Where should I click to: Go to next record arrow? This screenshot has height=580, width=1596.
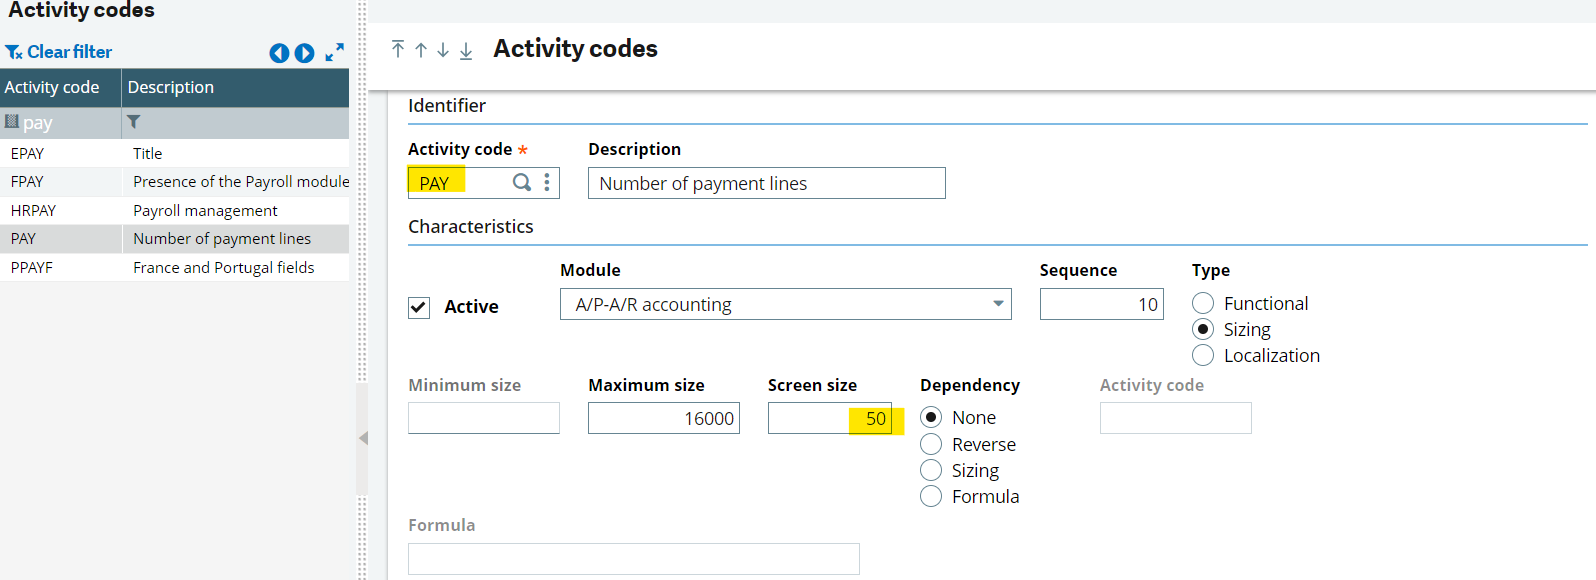click(443, 50)
